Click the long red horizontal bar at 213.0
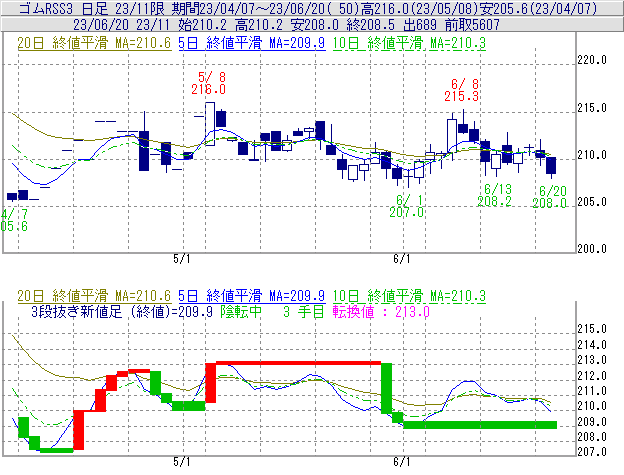 [x=298, y=363]
